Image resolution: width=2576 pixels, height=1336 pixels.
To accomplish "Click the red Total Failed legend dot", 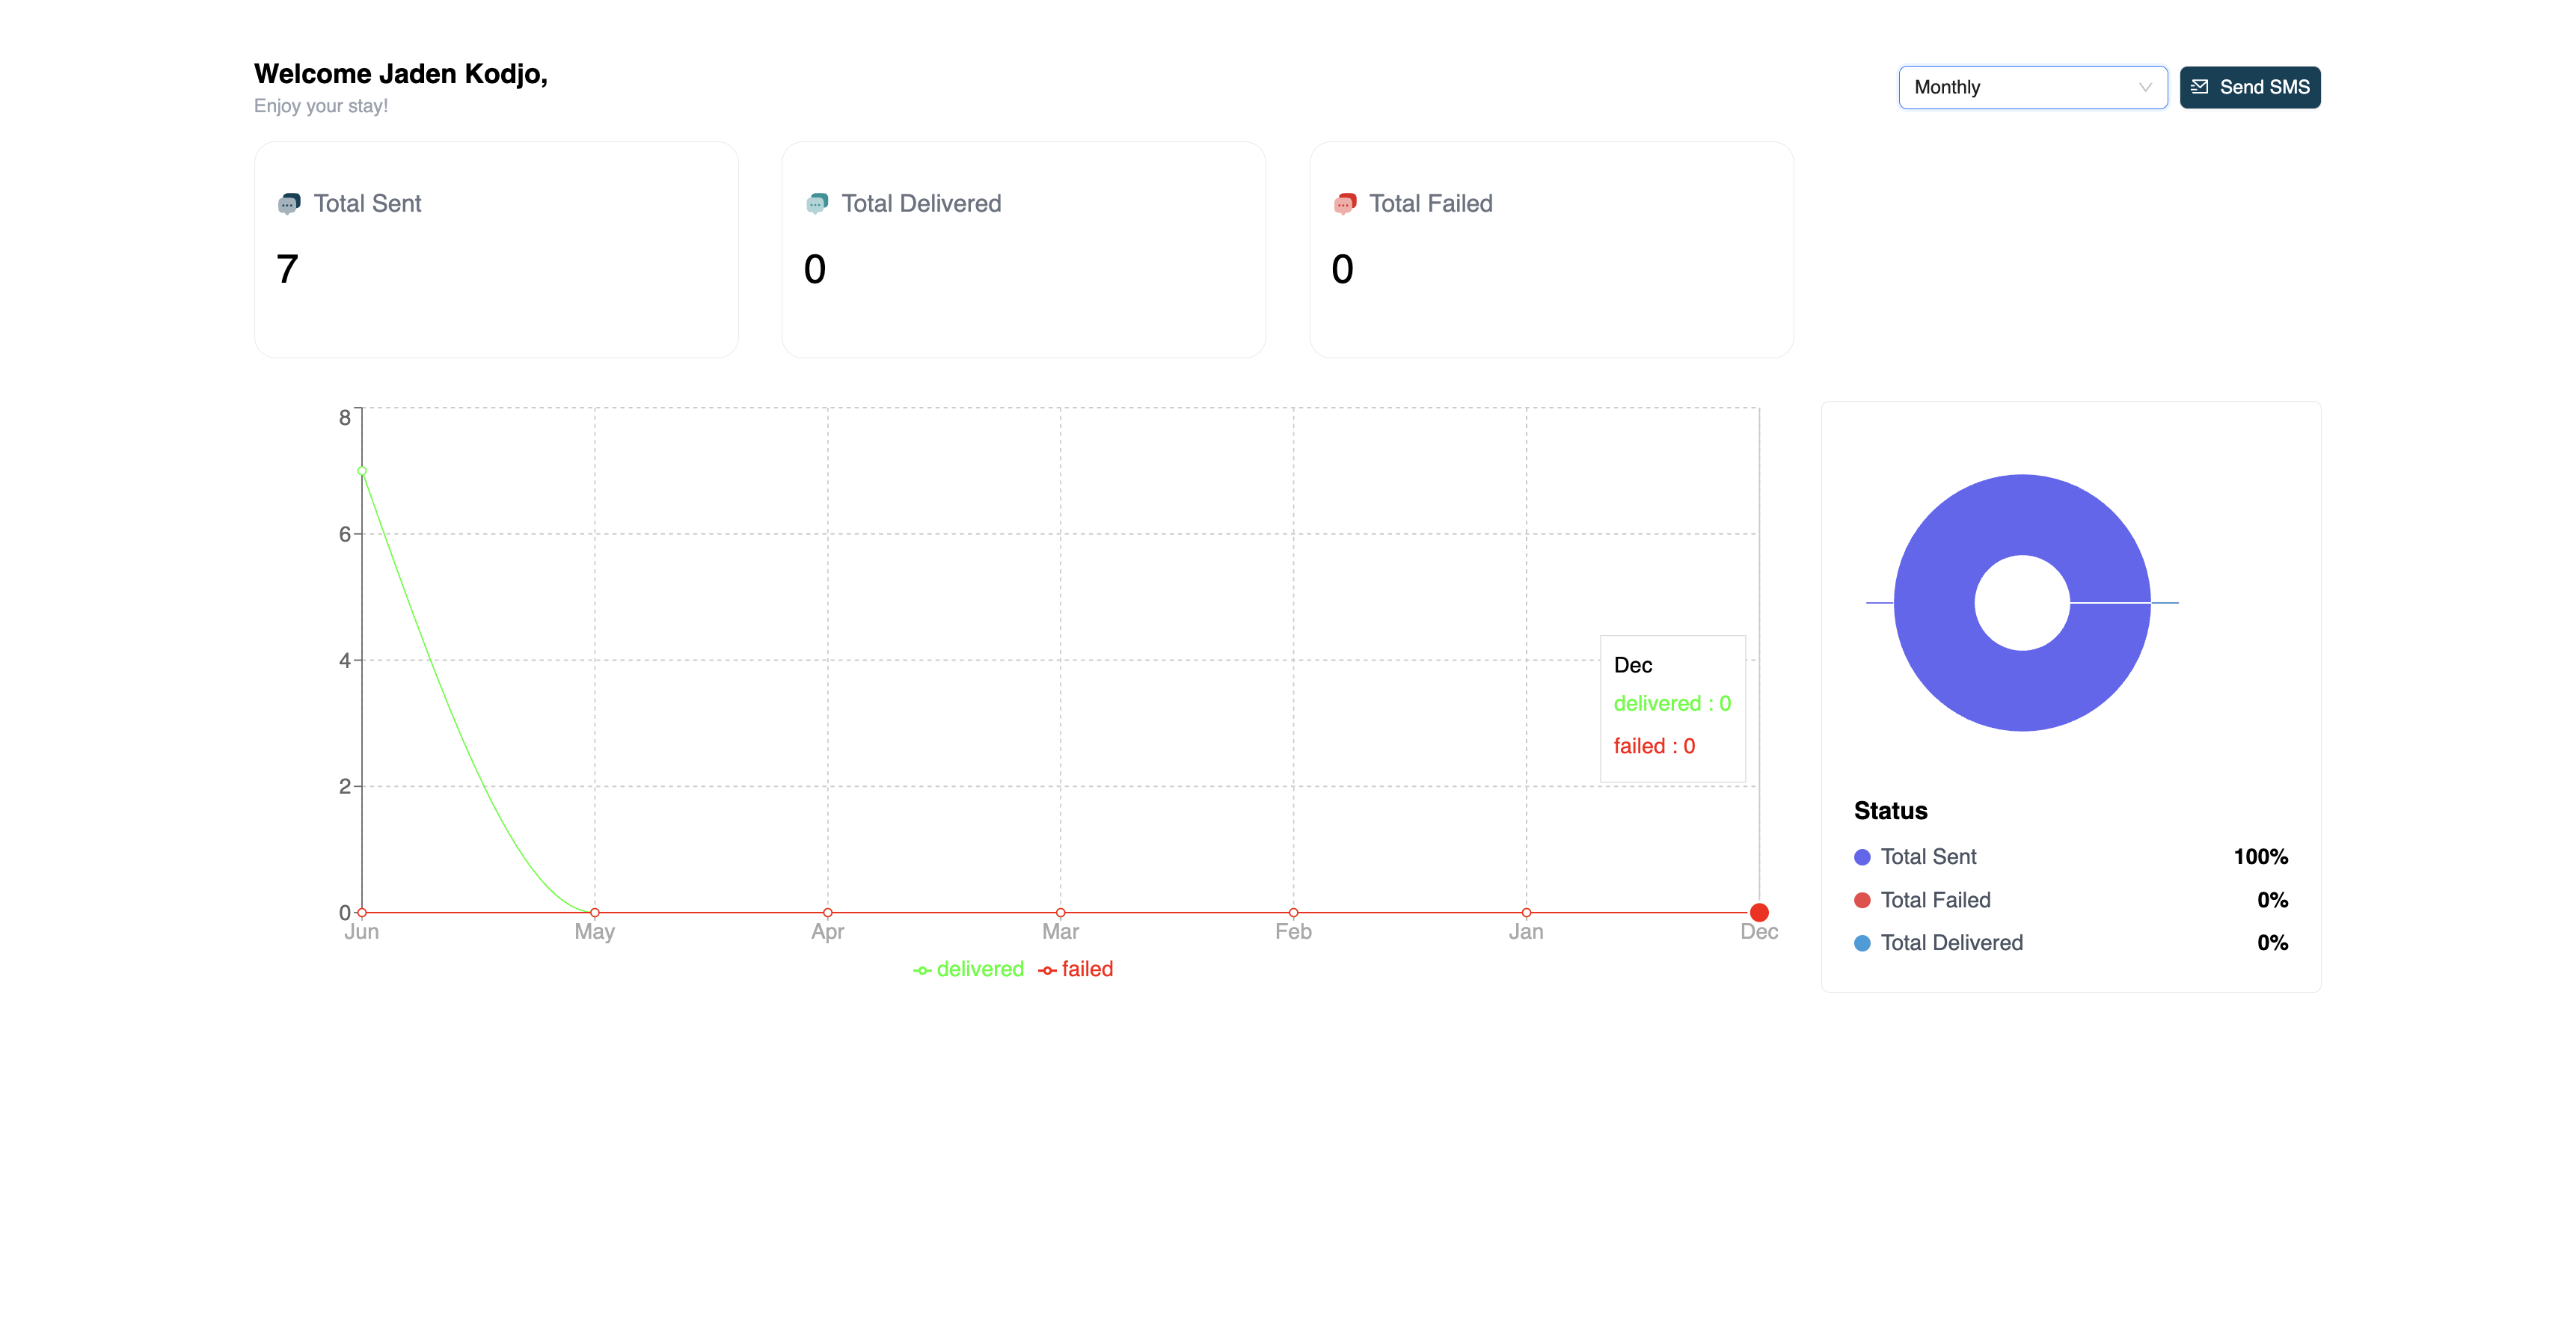I will [1862, 900].
